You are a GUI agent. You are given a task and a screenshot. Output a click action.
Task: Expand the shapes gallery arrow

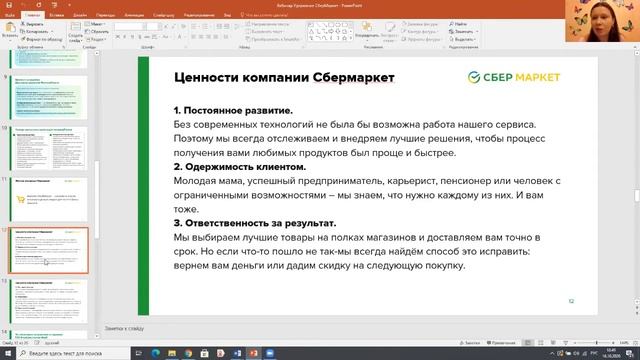(351, 38)
